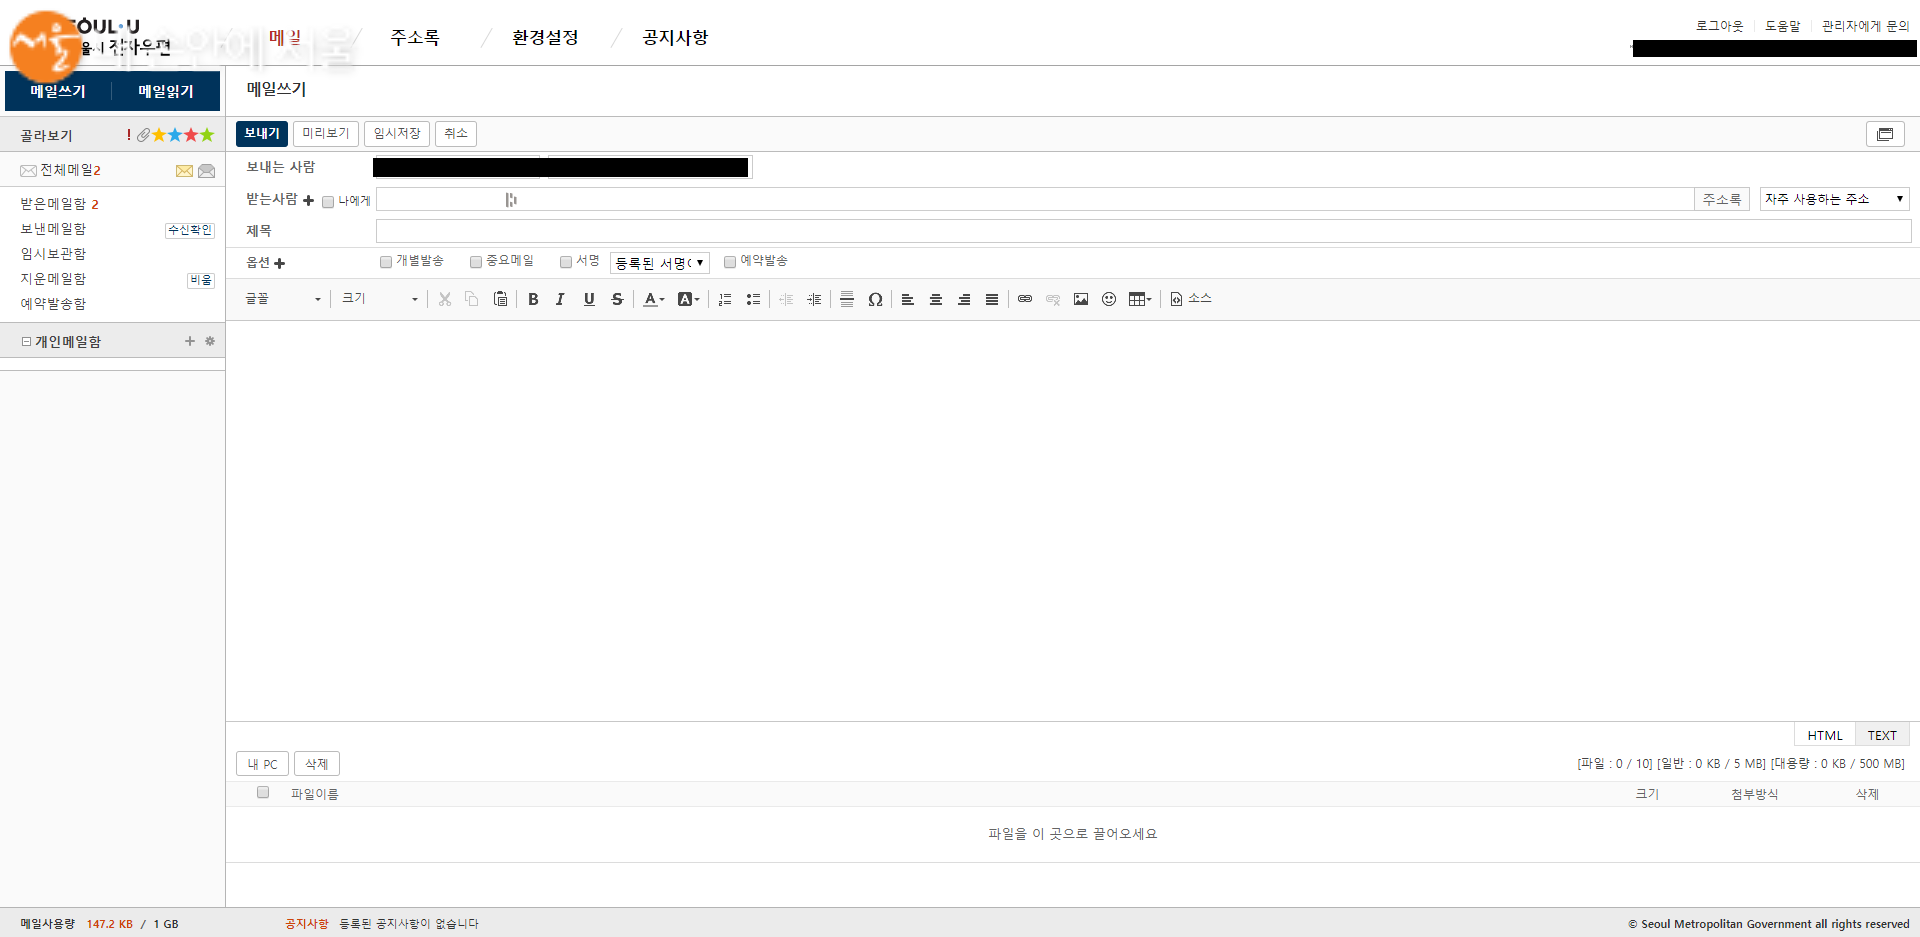Toggle bold formatting in the editor toolbar
Image resolution: width=1920 pixels, height=937 pixels.
click(x=533, y=299)
